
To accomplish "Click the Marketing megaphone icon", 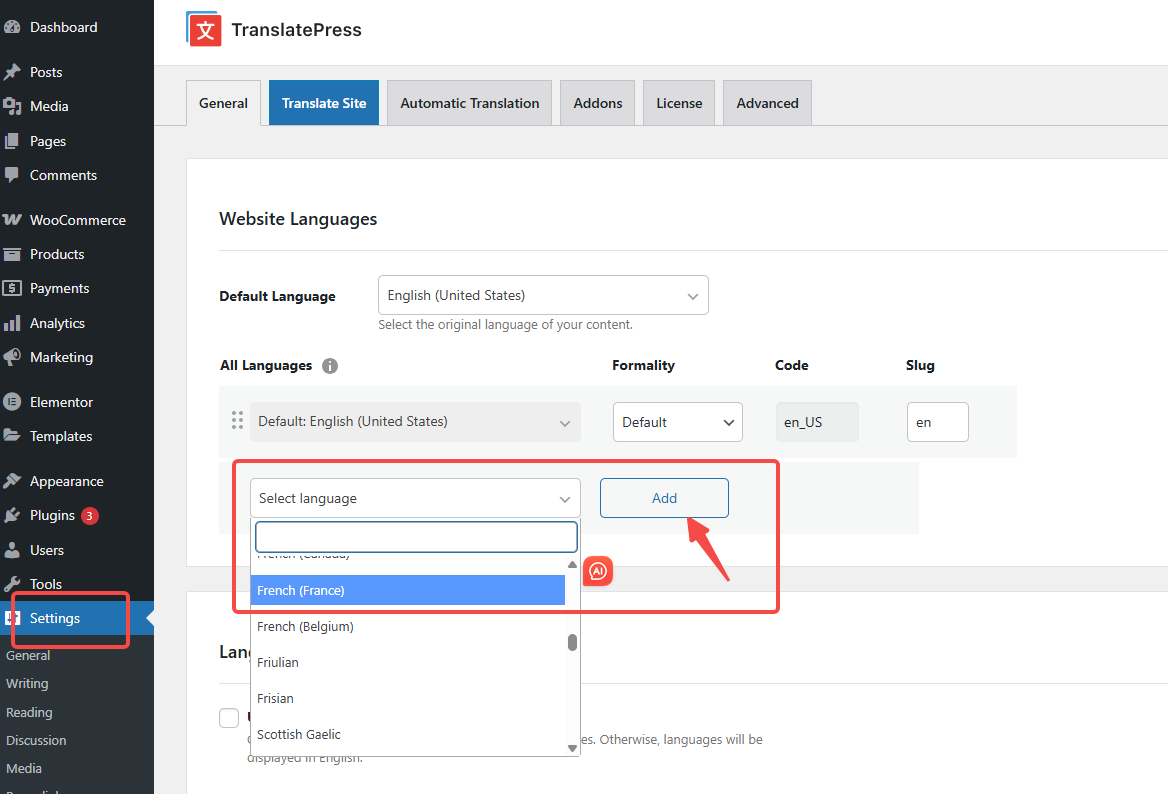I will point(13,357).
